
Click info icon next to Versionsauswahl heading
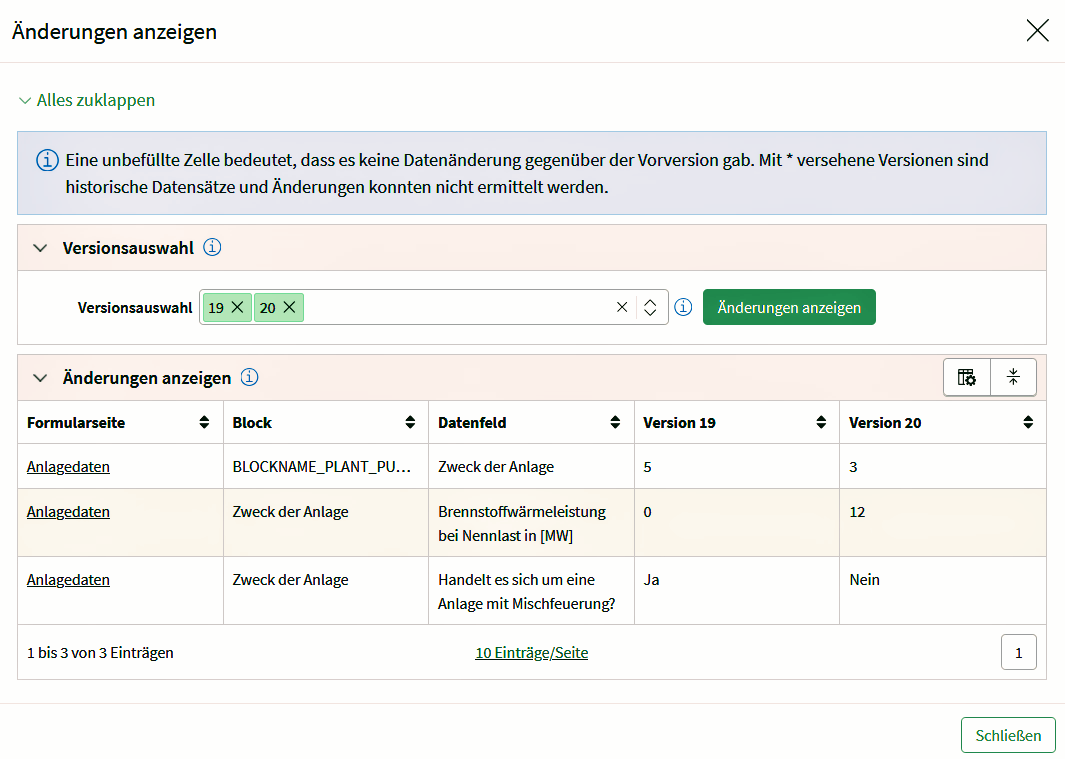[x=213, y=247]
